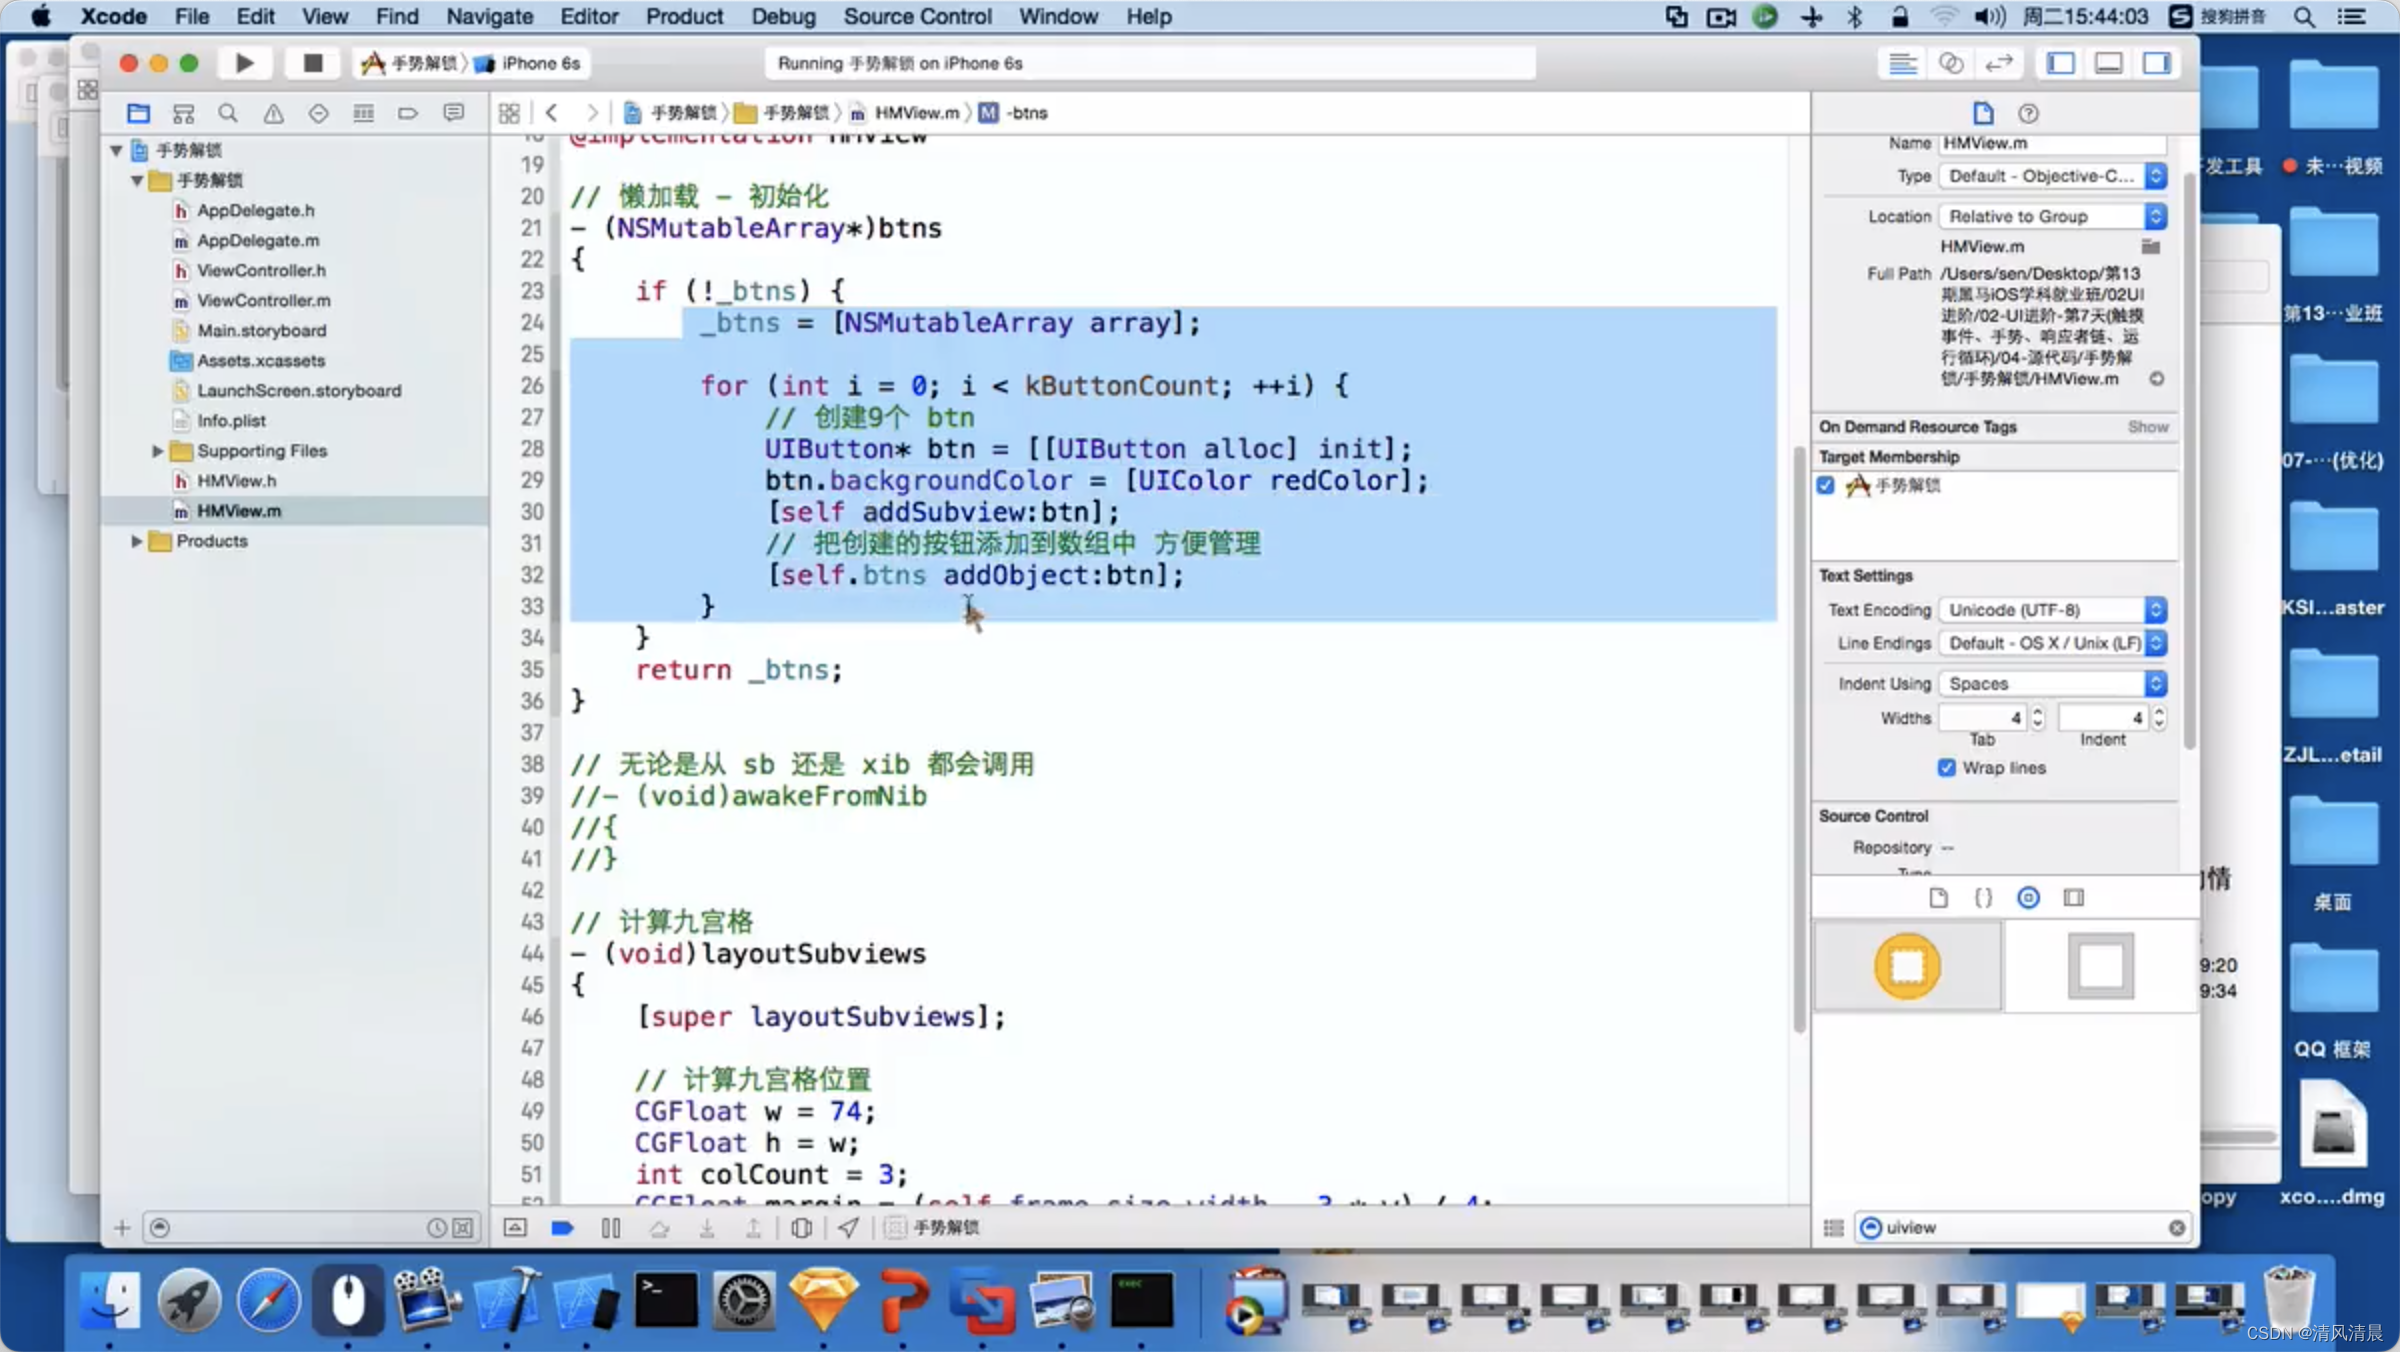The image size is (2400, 1352).
Task: Click the Run button to build project
Action: [242, 63]
